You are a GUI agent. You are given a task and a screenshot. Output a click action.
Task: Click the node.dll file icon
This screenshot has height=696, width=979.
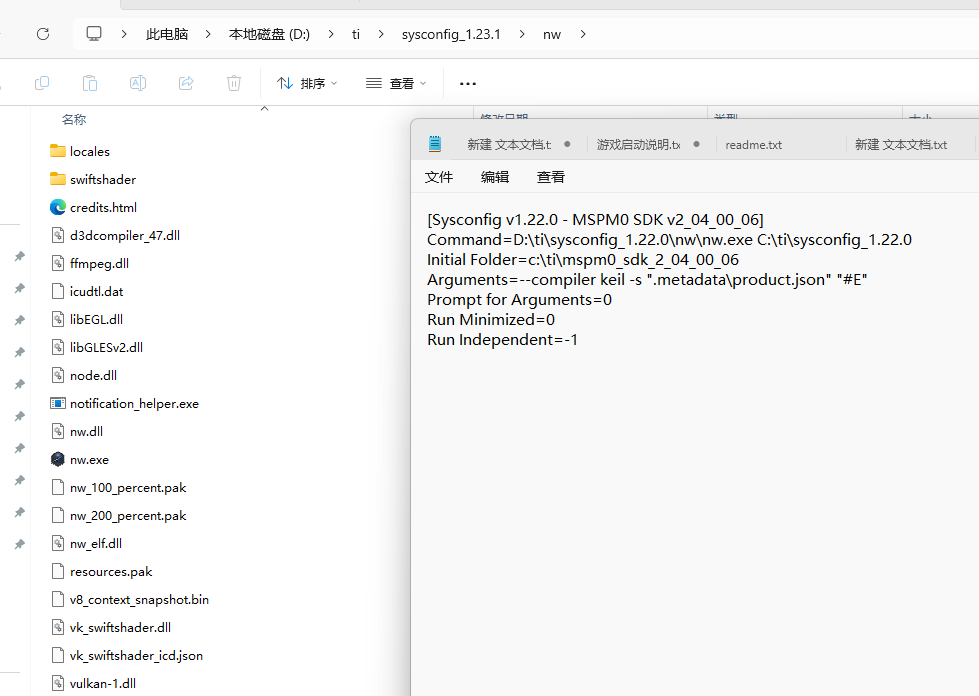(57, 375)
